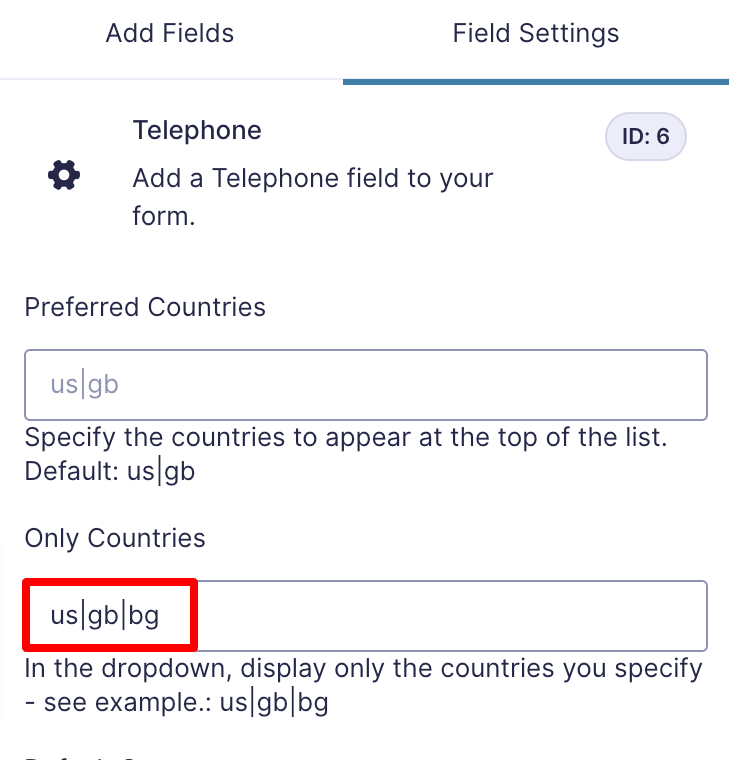Click the Only Countries label
This screenshot has height=760, width=730.
115,538
